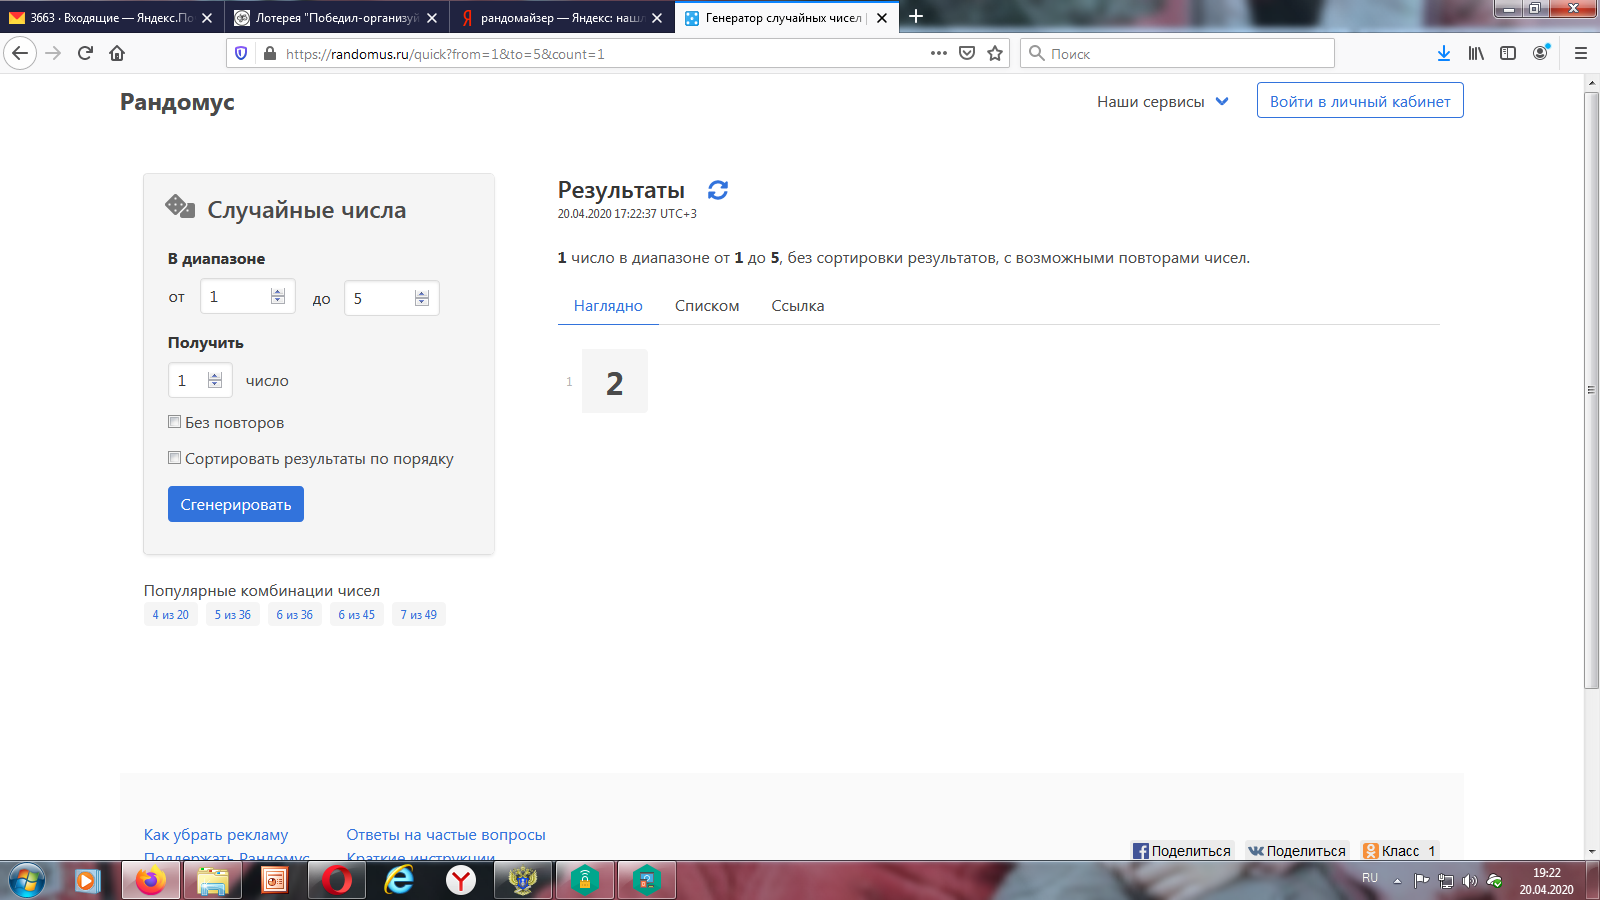Click the Facebook Поделиться button

coord(1183,851)
